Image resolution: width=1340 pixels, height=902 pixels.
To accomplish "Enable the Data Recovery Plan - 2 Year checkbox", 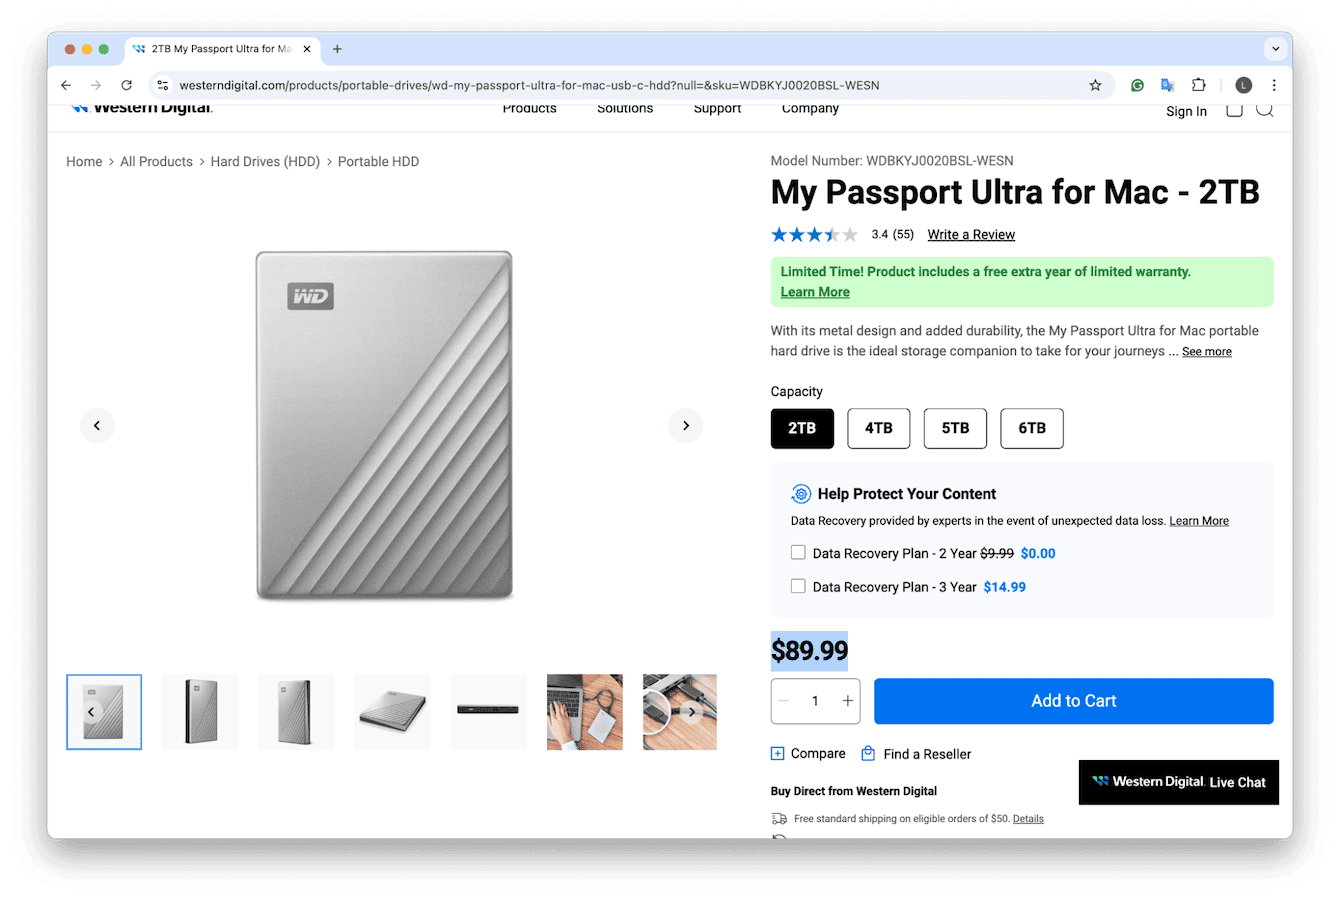I will 797,552.
